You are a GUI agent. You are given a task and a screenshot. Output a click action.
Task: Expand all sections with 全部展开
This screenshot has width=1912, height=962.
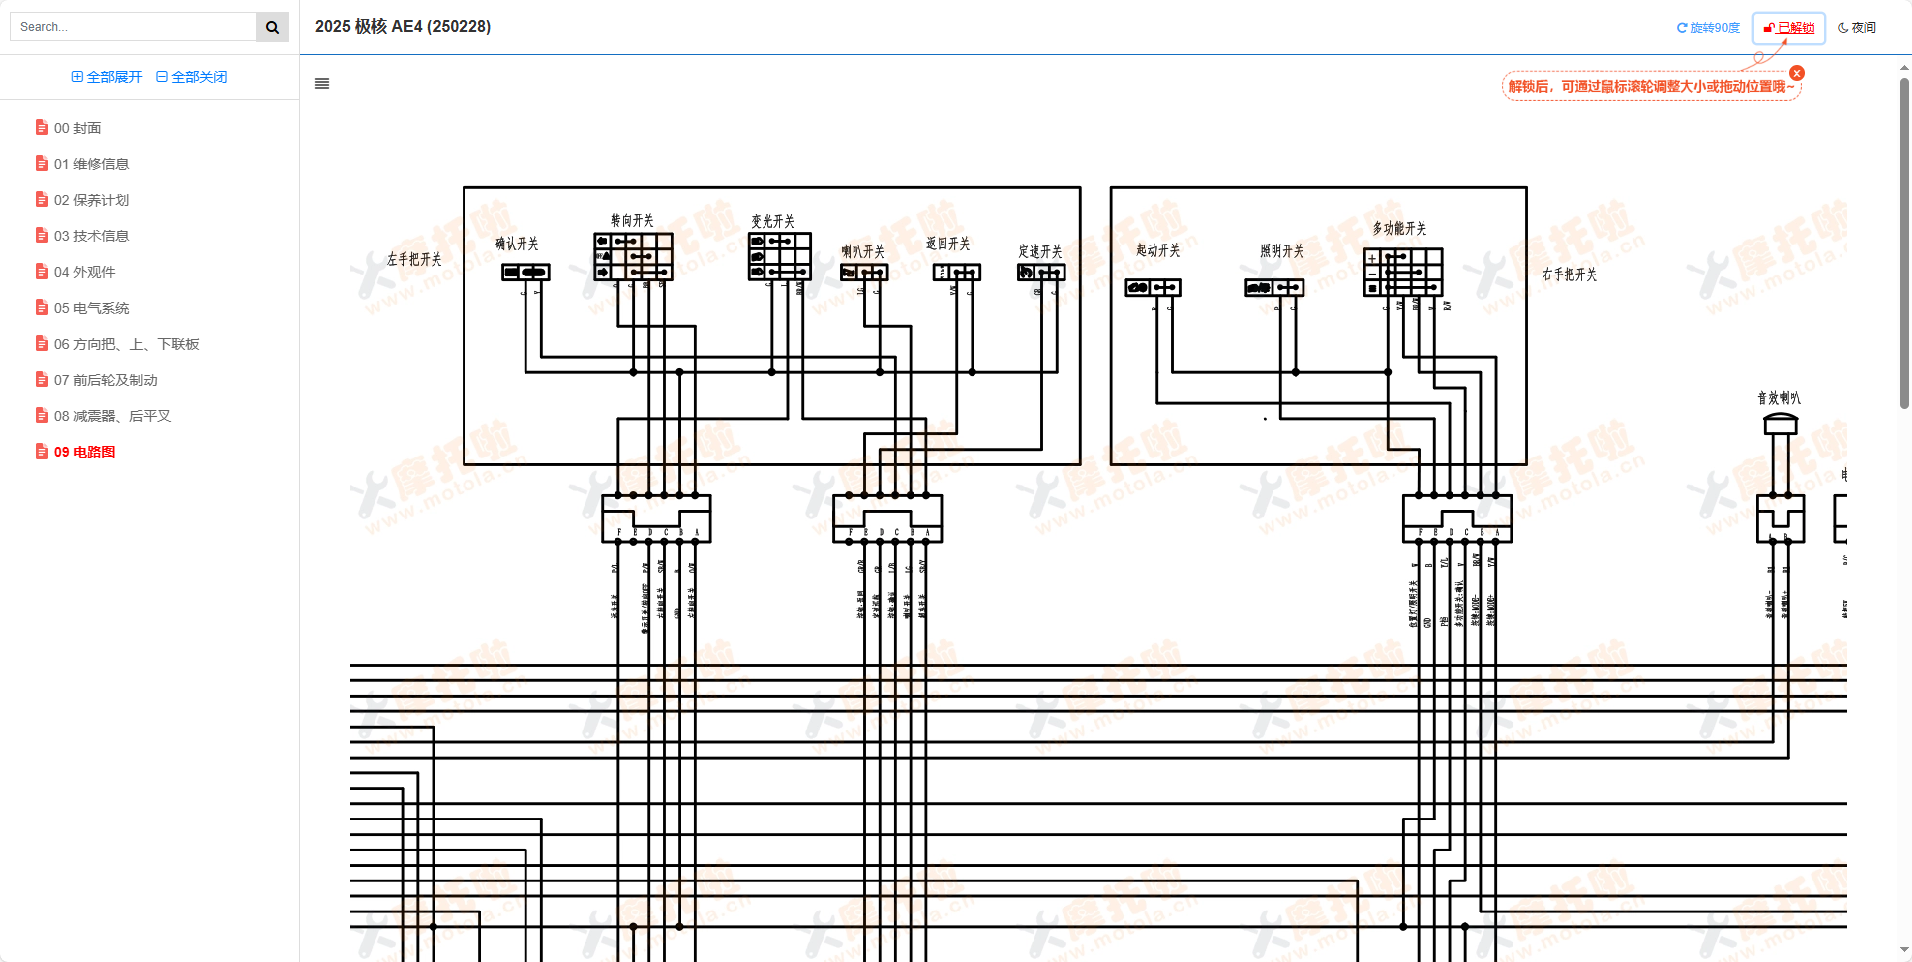tap(107, 77)
